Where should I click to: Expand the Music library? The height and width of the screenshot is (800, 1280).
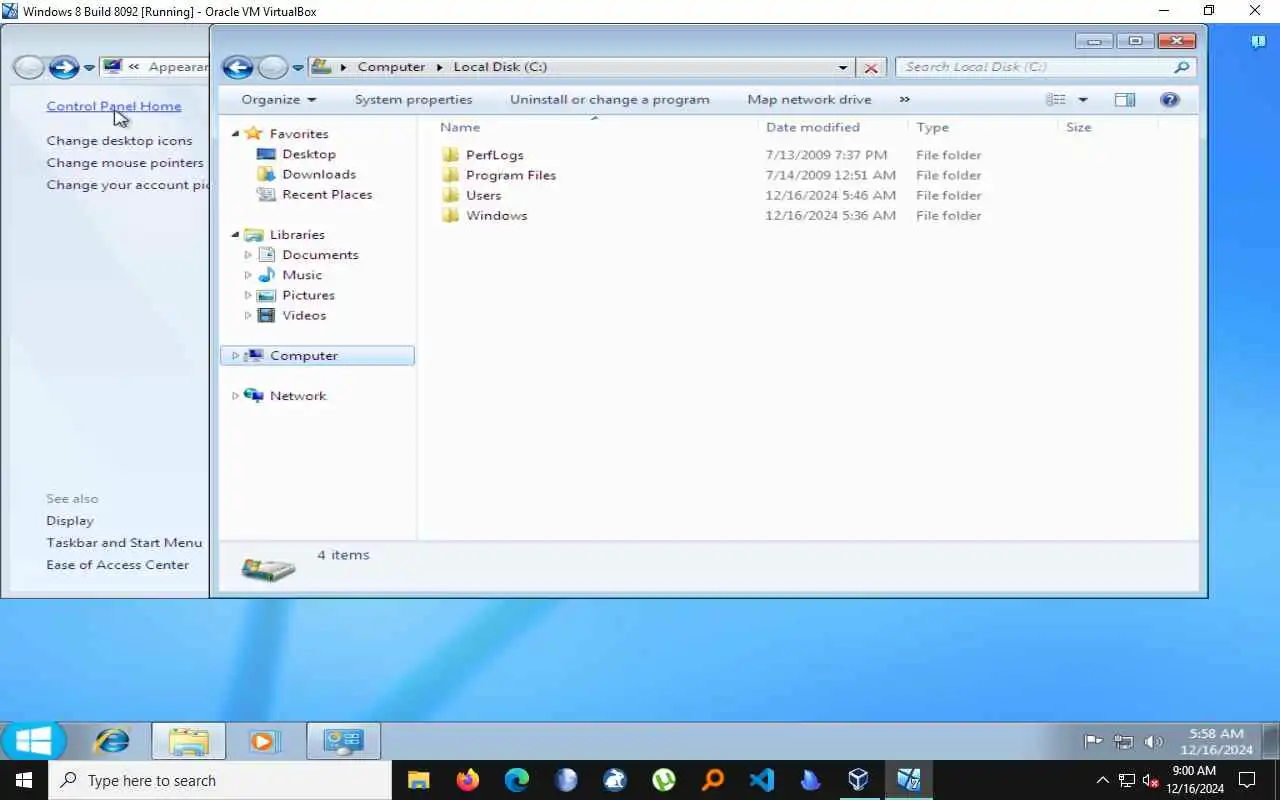[x=248, y=275]
